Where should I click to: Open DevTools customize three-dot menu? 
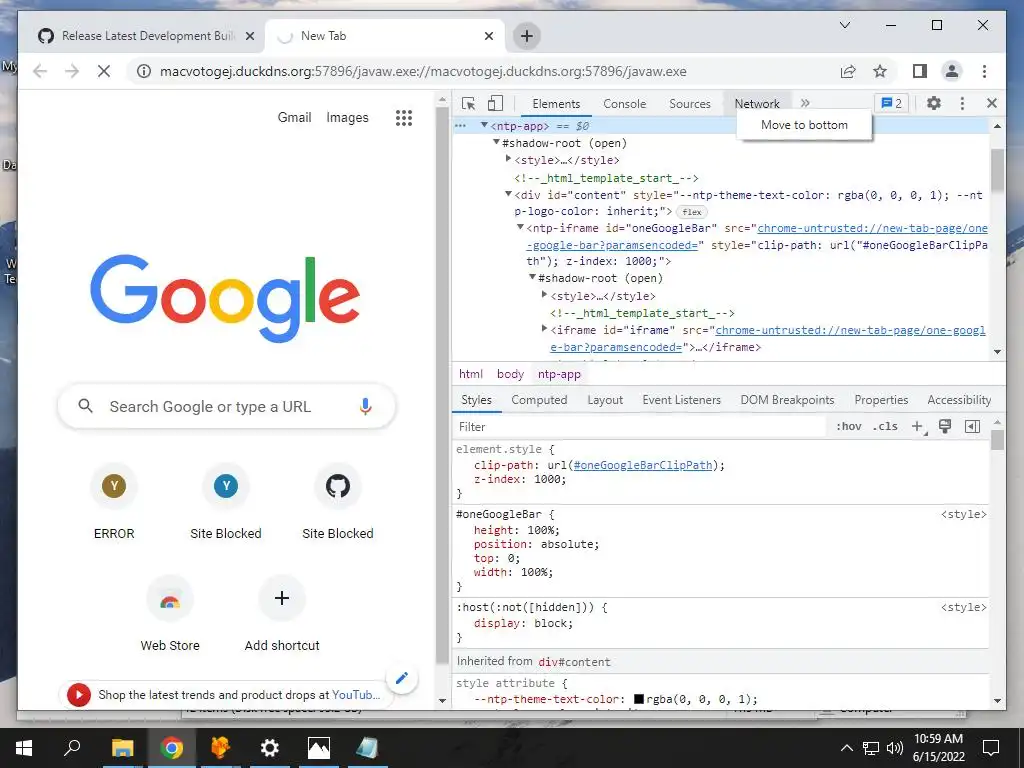click(962, 103)
